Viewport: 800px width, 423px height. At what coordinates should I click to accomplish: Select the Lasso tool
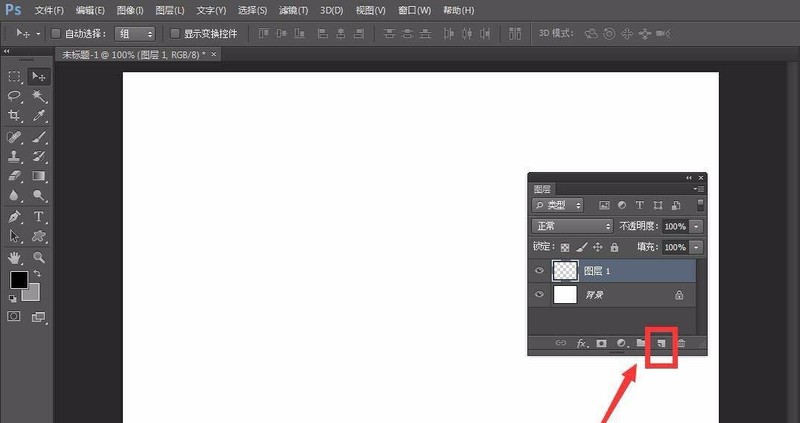click(15, 96)
